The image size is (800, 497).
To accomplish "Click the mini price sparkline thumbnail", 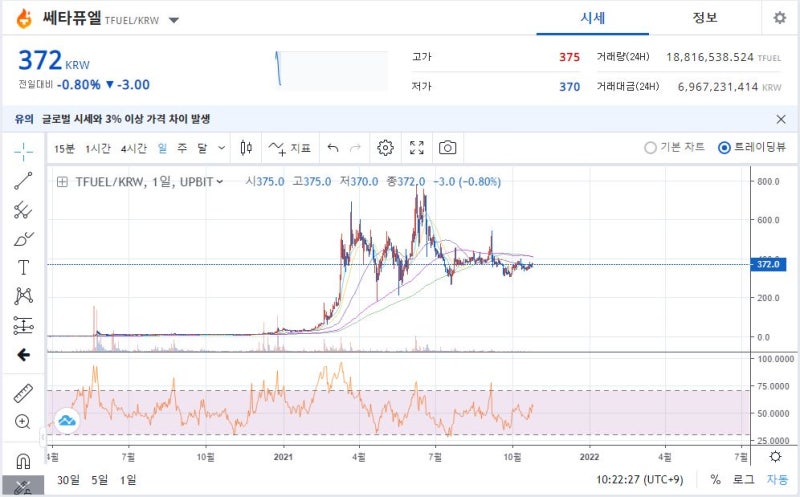I will click(331, 69).
